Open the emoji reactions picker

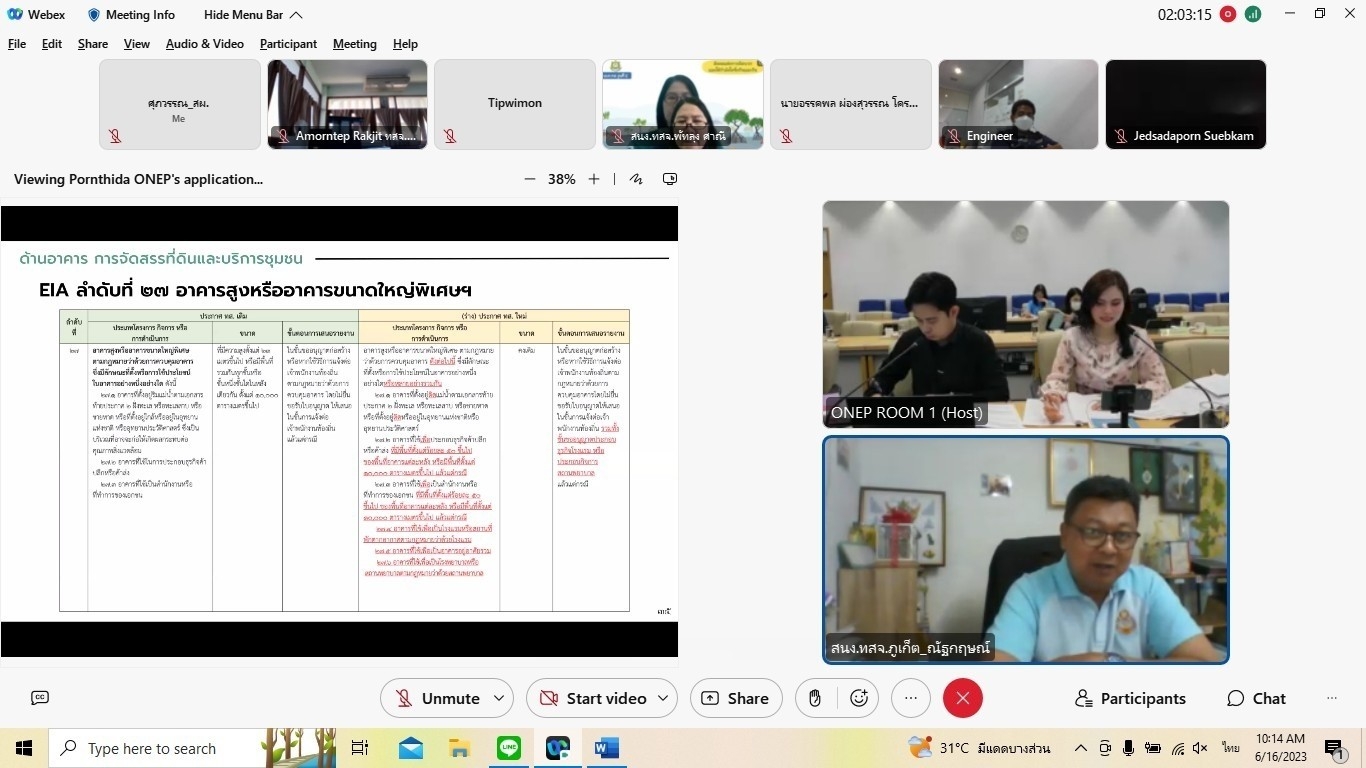pos(859,698)
